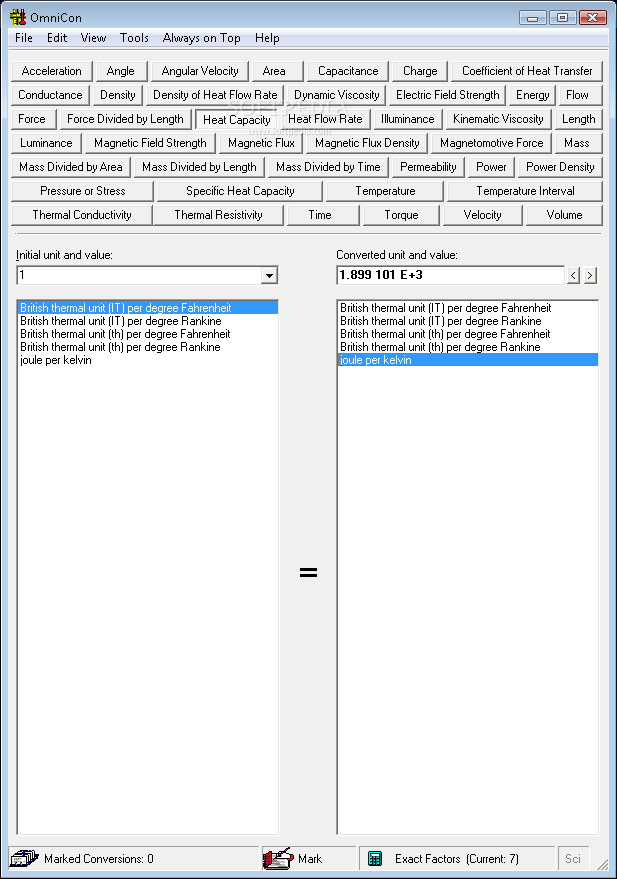Choose Mass Divided by Length
This screenshot has width=617, height=879.
click(x=200, y=168)
